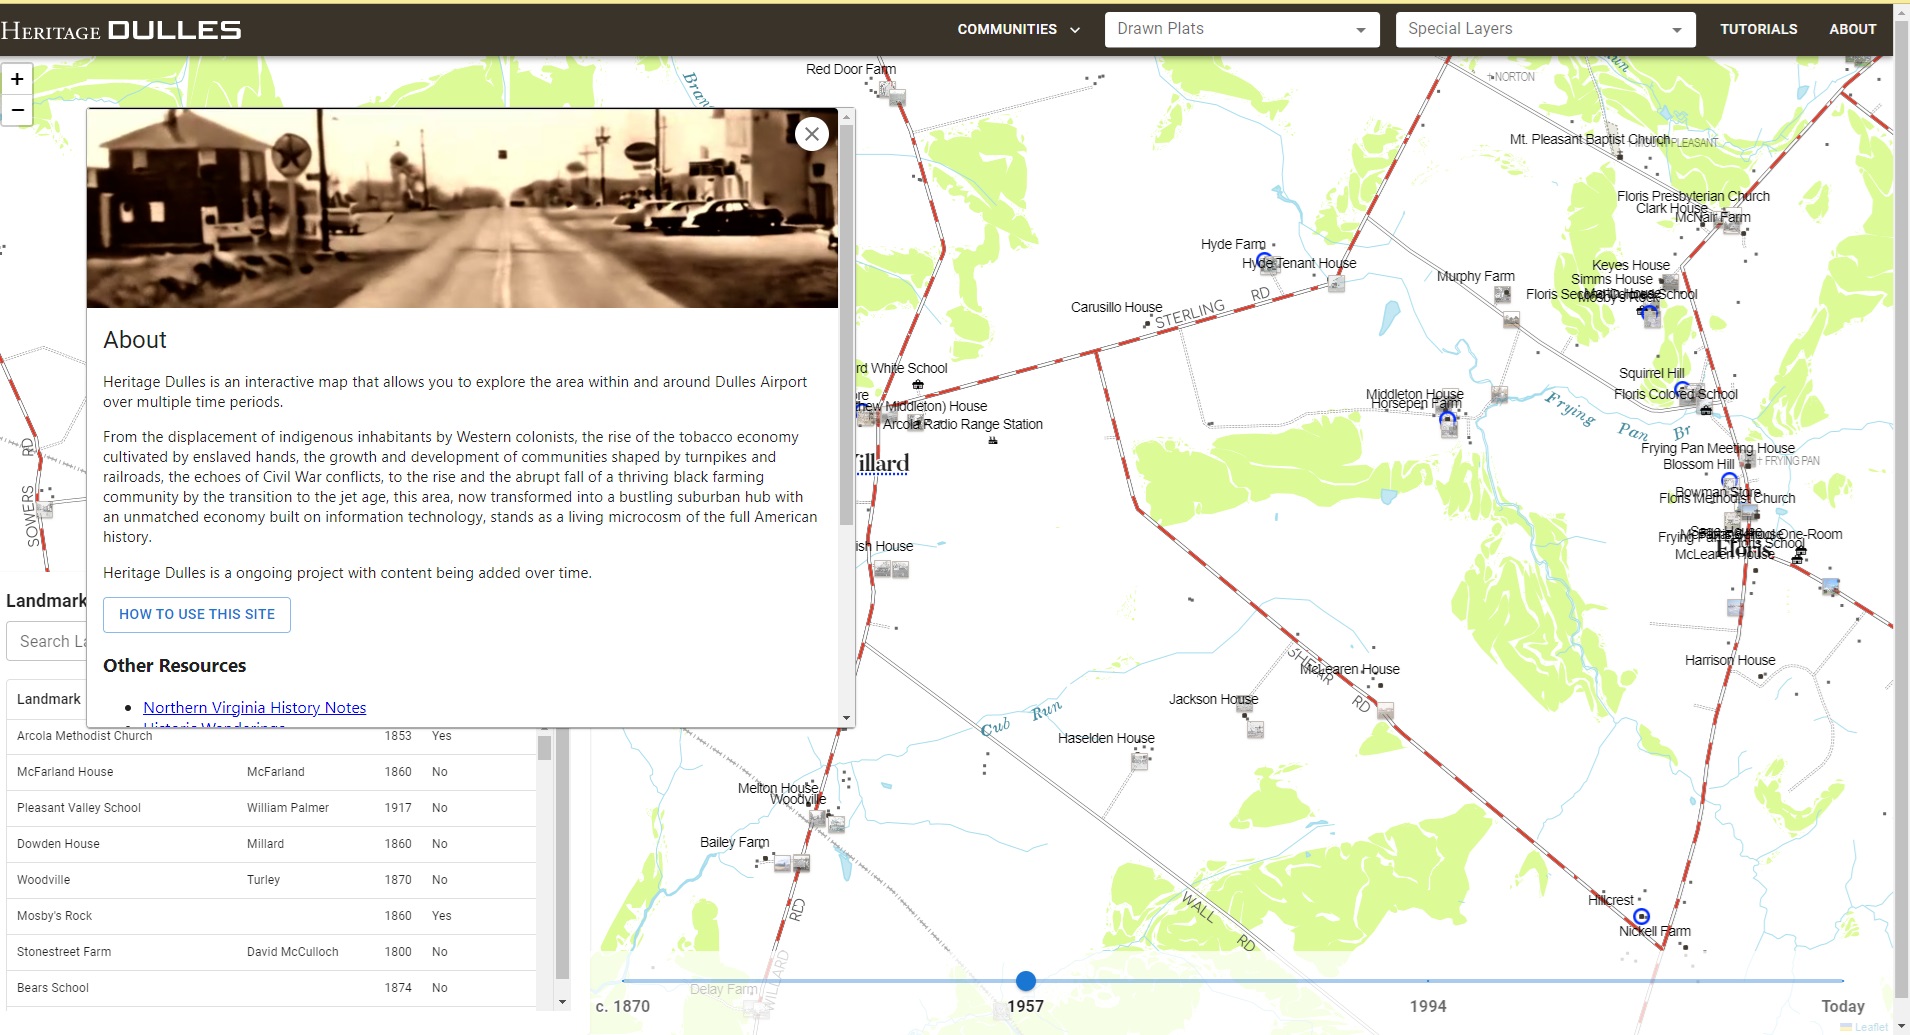Click Willard White School marker icon
Screen dimensions: 1910x1035
click(x=918, y=384)
